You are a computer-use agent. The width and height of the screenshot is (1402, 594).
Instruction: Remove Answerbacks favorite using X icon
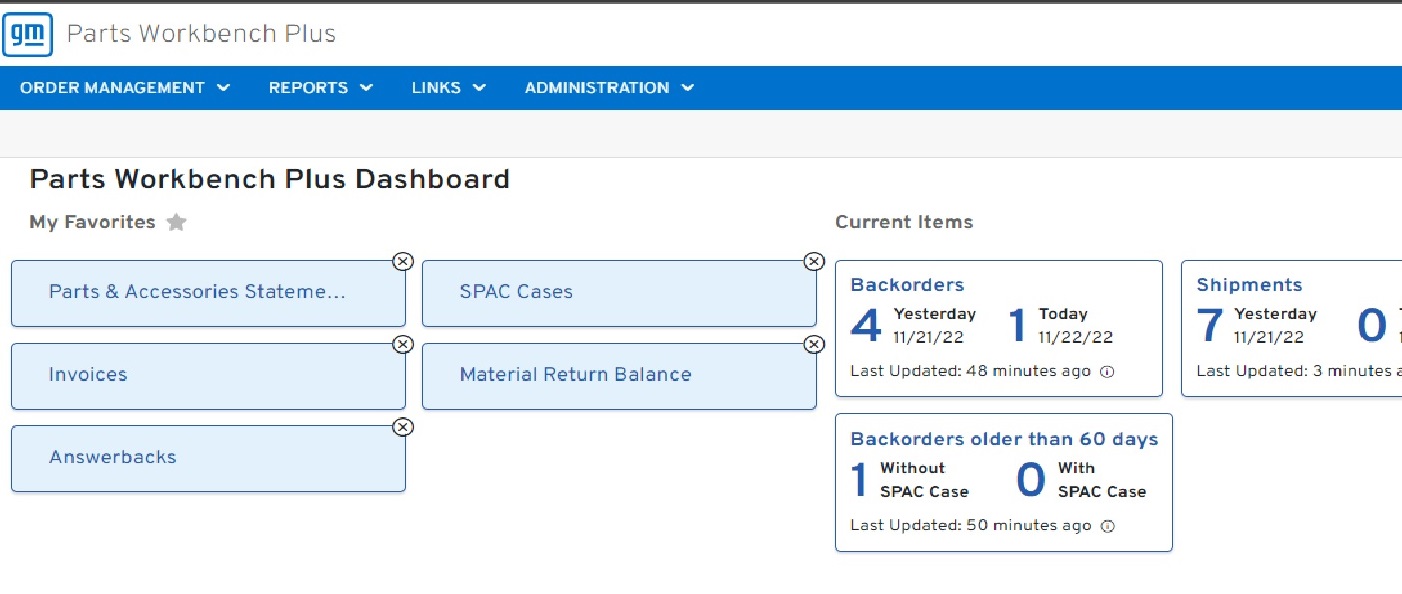tap(402, 427)
